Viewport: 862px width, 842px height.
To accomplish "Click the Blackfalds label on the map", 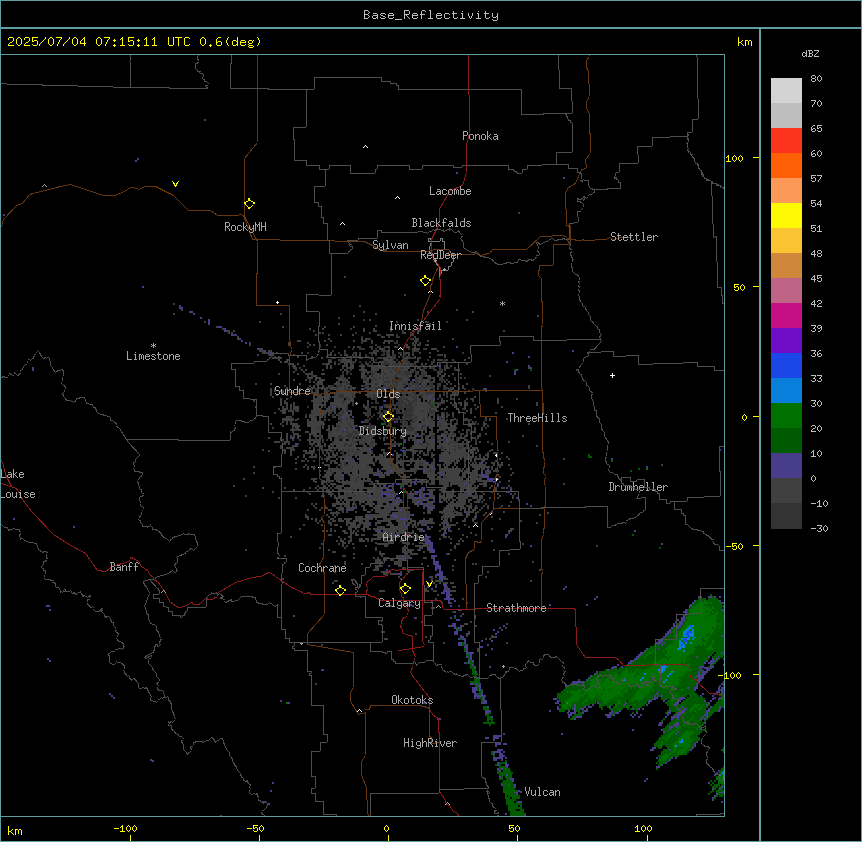I will [441, 223].
